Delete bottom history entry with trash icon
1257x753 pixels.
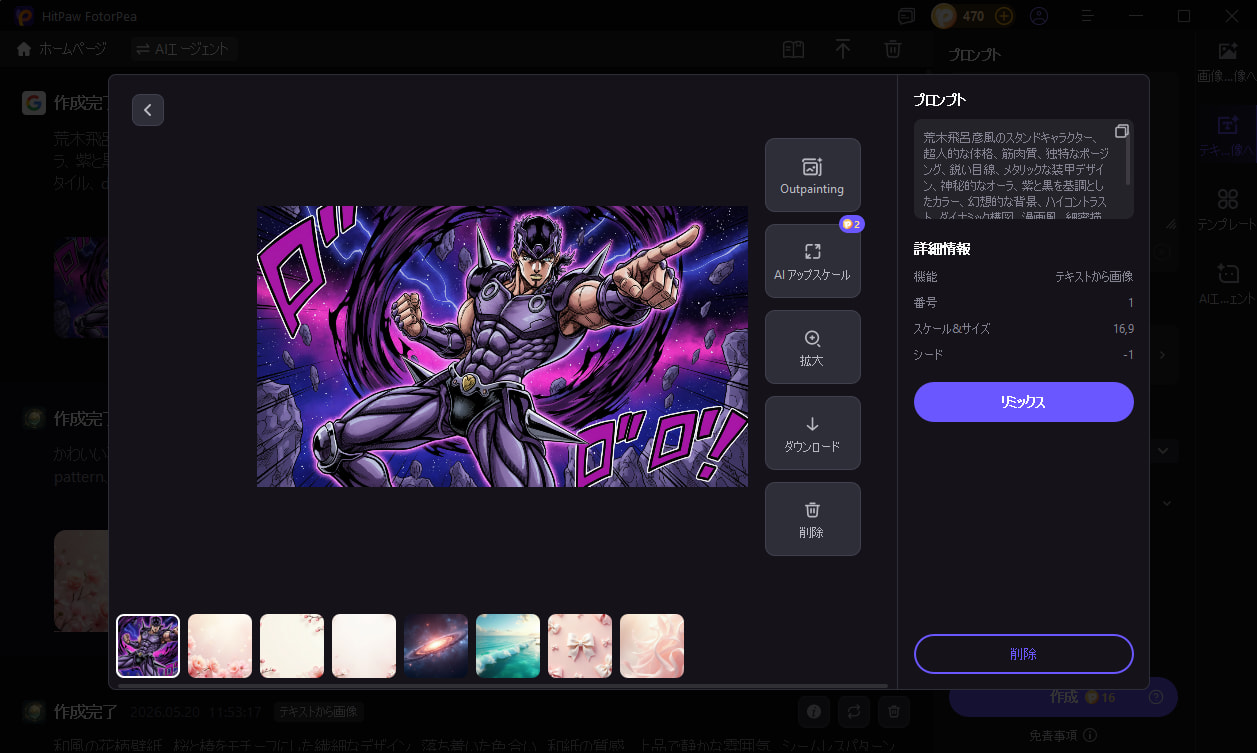click(x=894, y=712)
